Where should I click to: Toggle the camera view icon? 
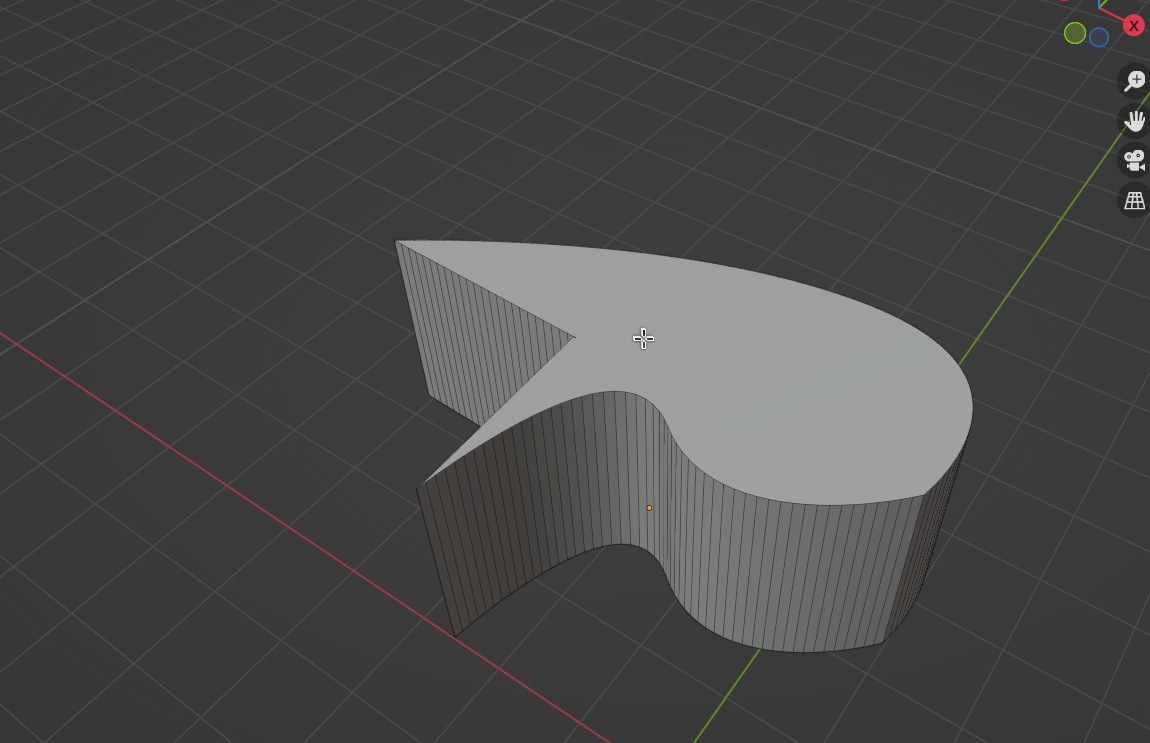pos(1135,161)
